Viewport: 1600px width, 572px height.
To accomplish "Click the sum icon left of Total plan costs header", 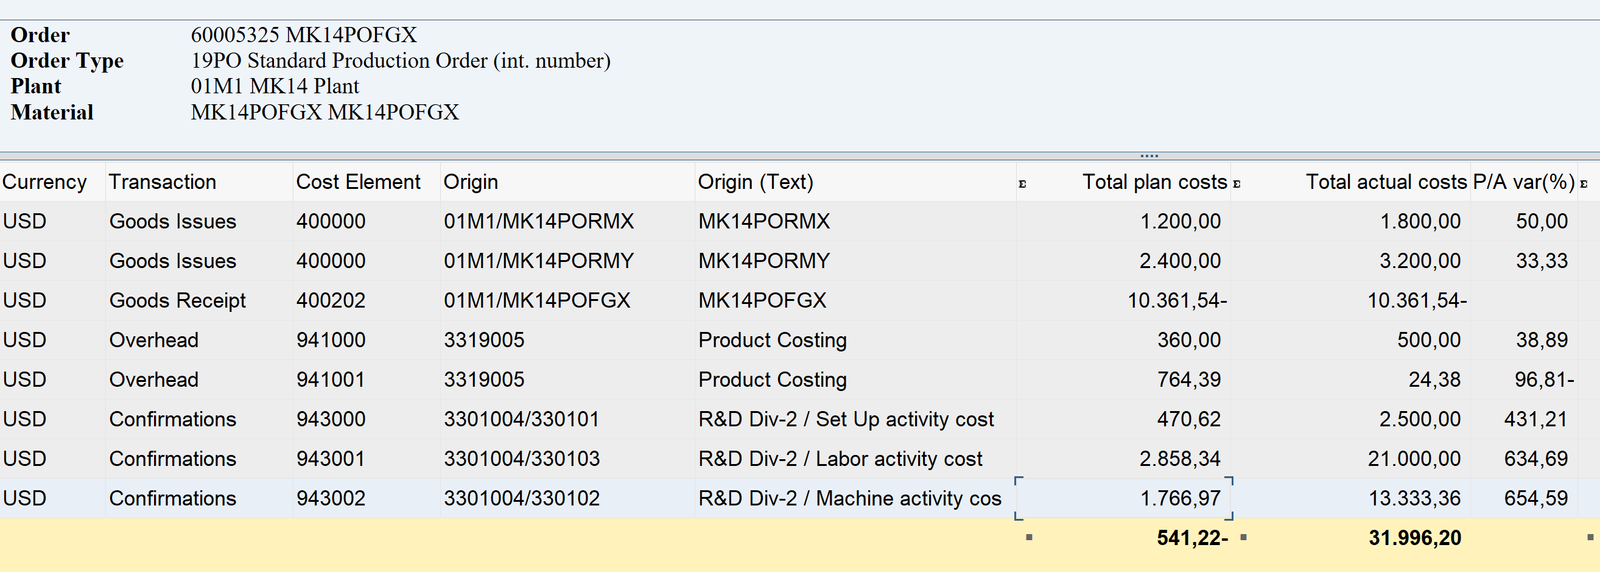I will coord(1022,184).
